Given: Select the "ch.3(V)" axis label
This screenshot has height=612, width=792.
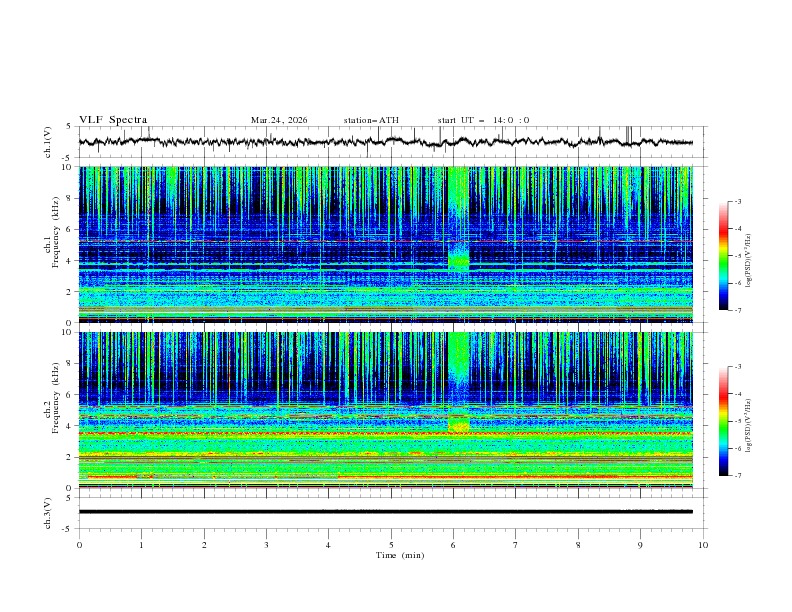Looking at the screenshot, I should 47,513.
